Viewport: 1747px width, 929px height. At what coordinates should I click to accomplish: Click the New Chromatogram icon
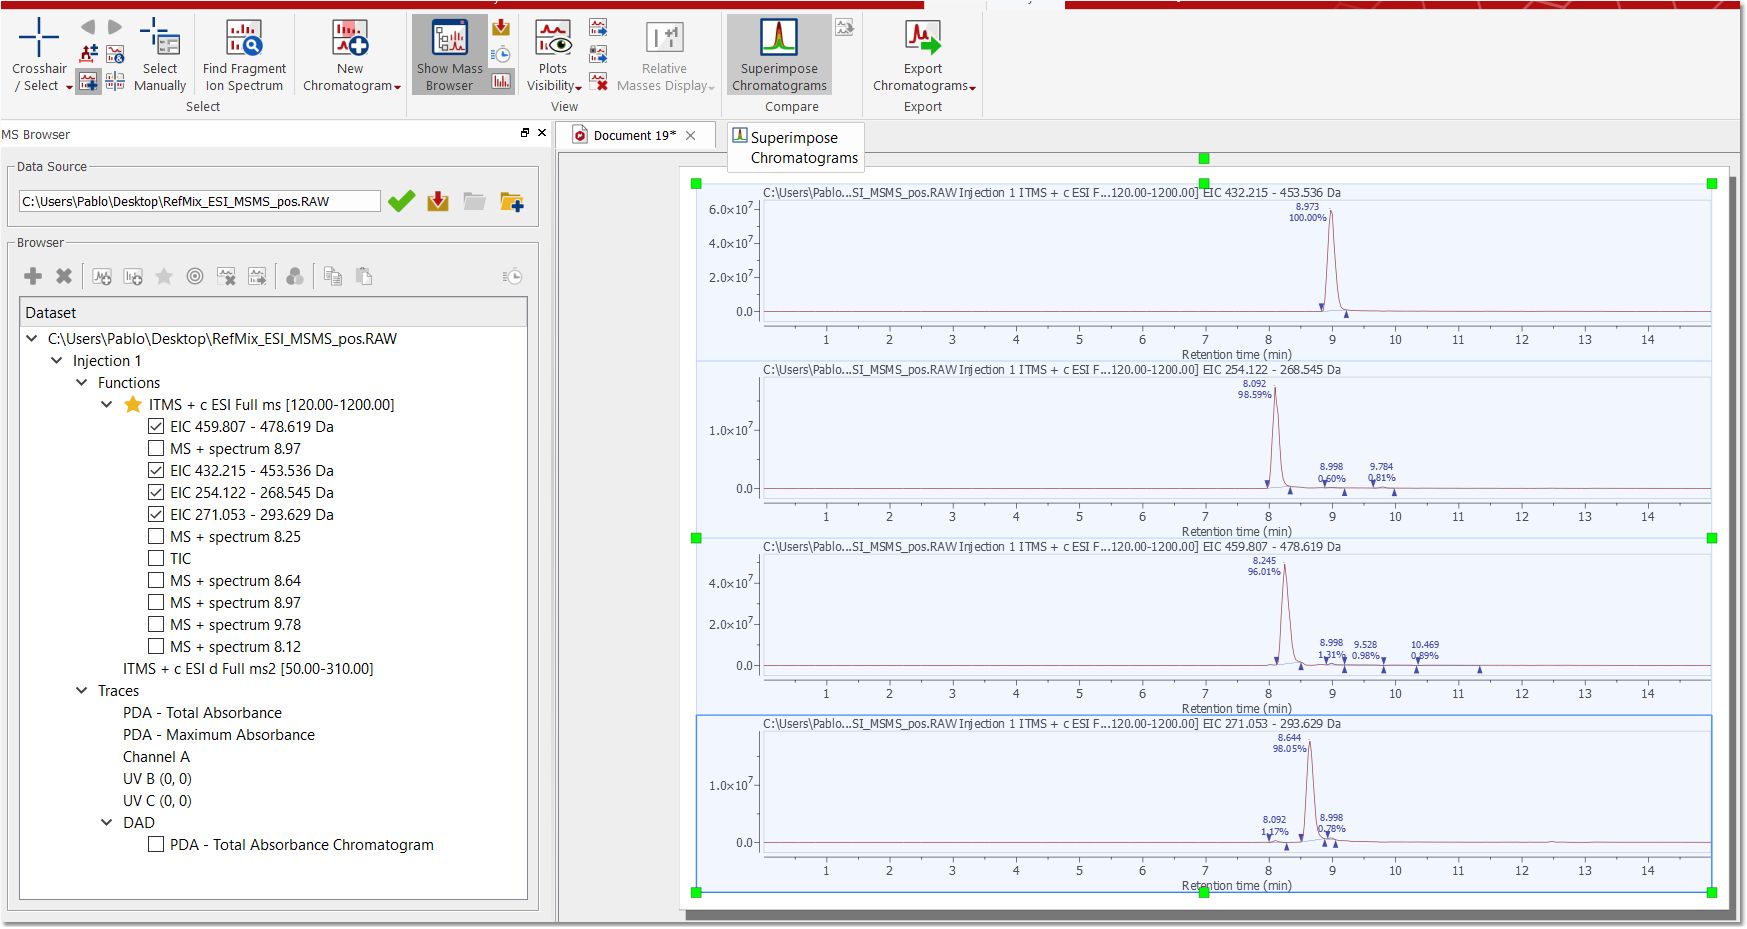click(350, 38)
